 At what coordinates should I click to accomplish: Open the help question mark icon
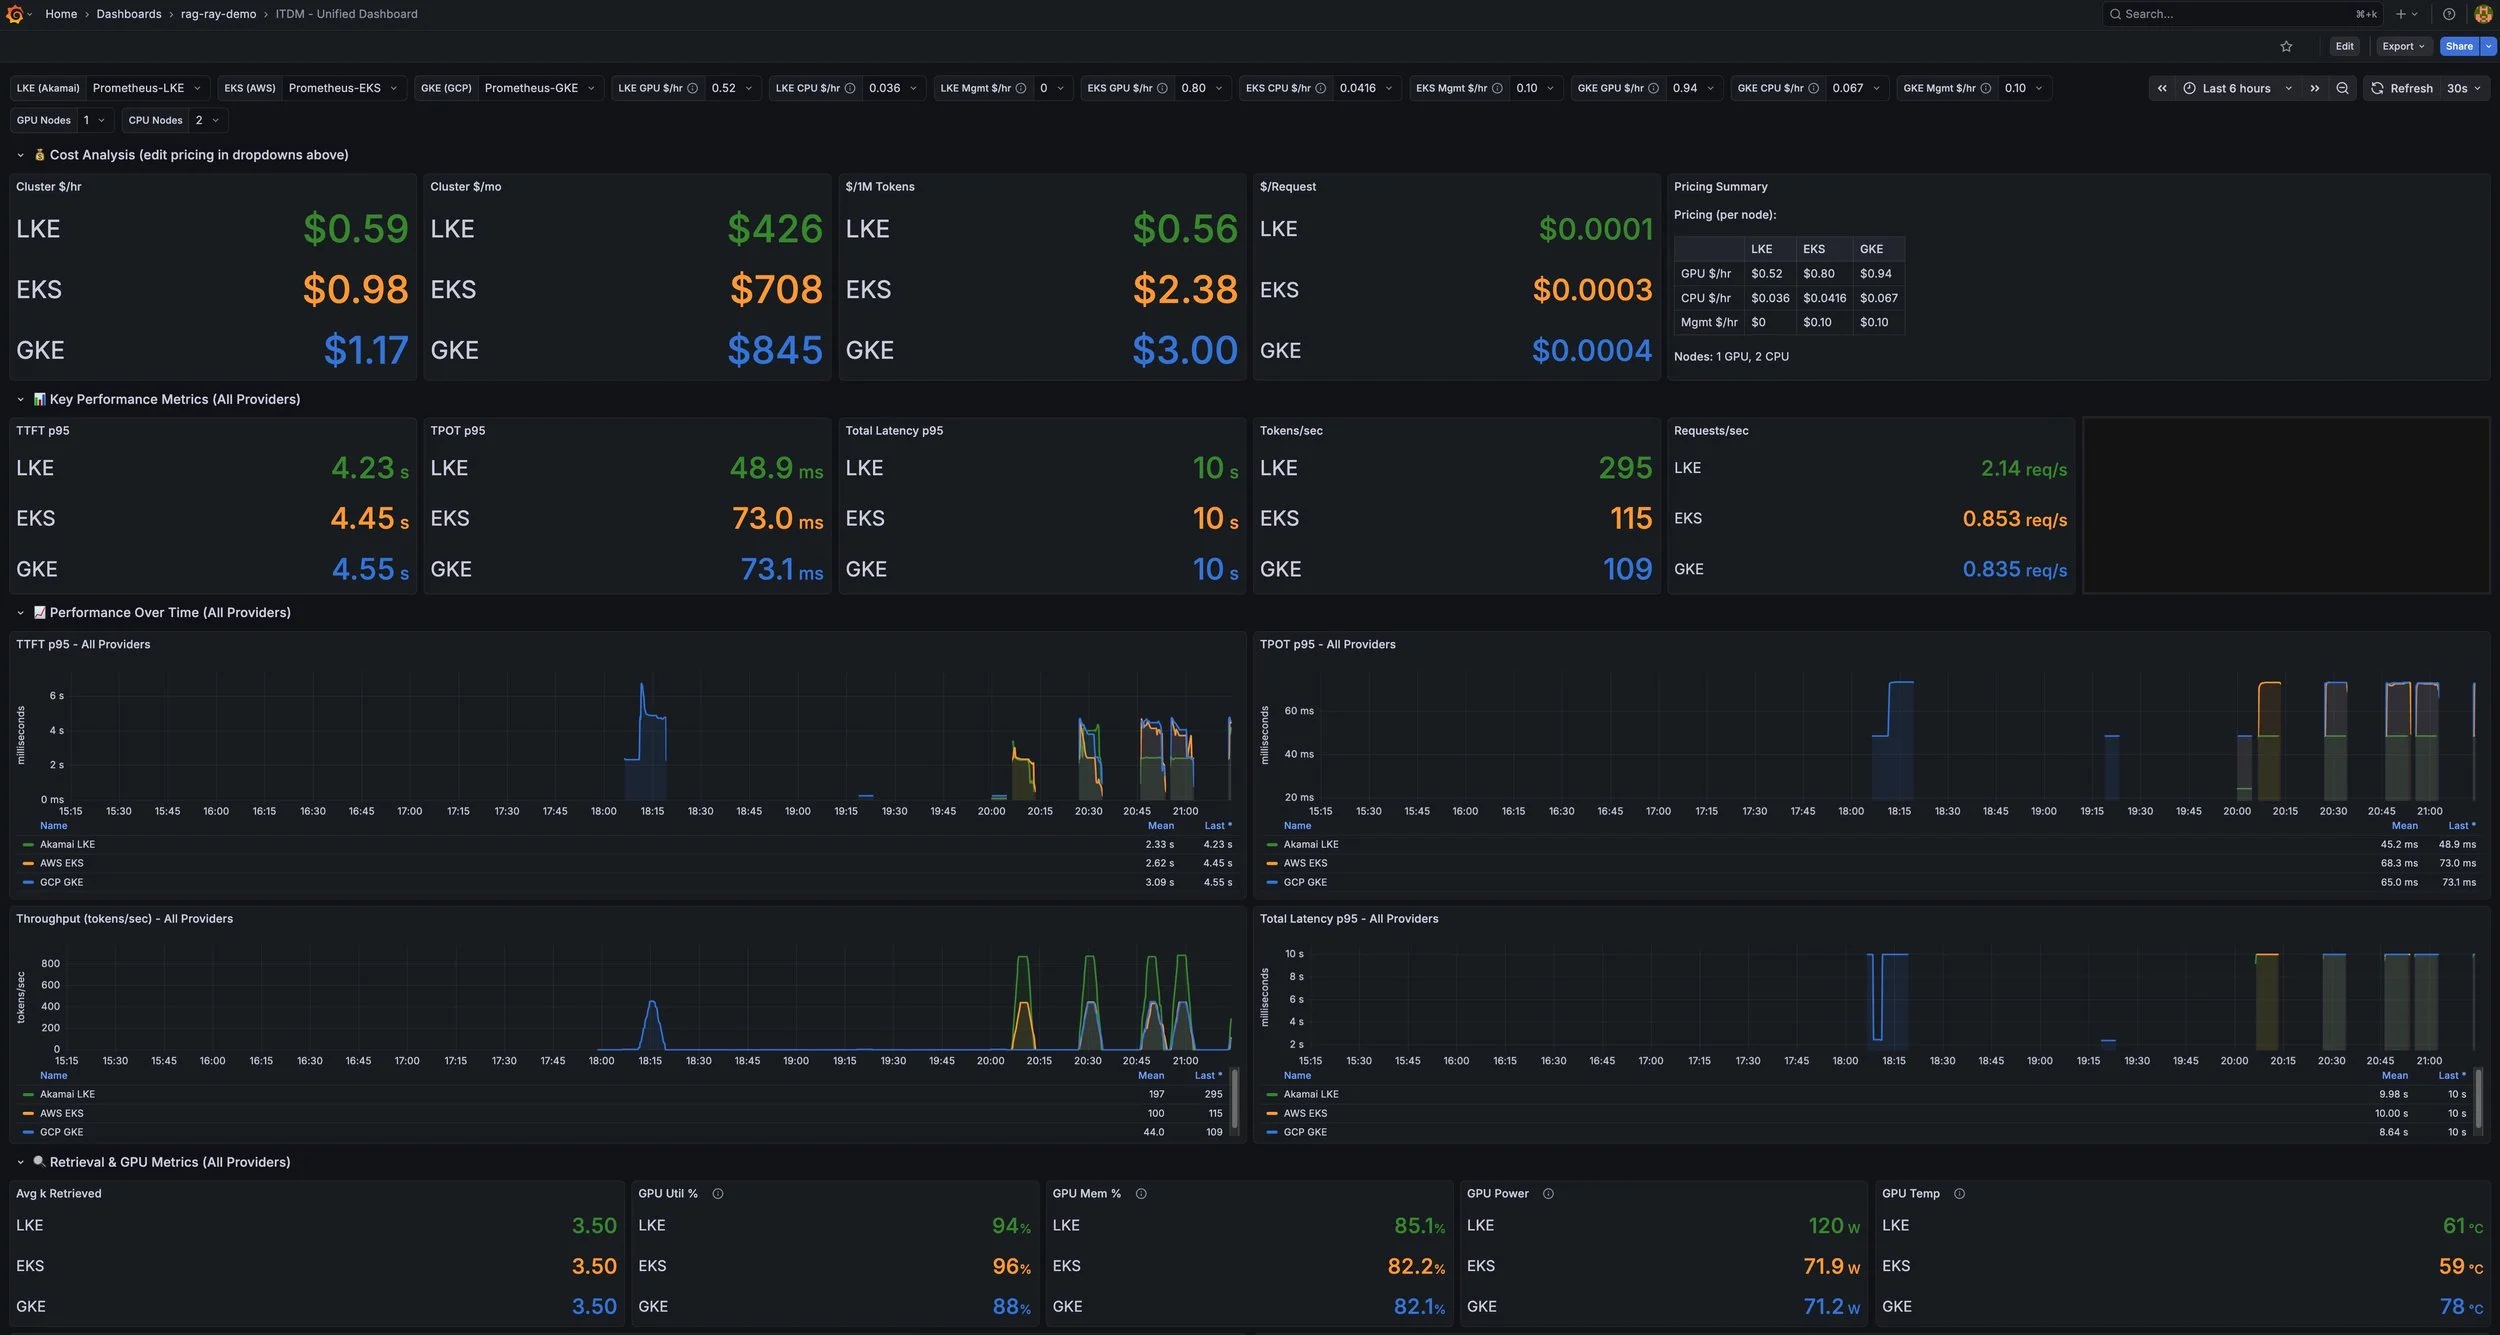point(2449,14)
